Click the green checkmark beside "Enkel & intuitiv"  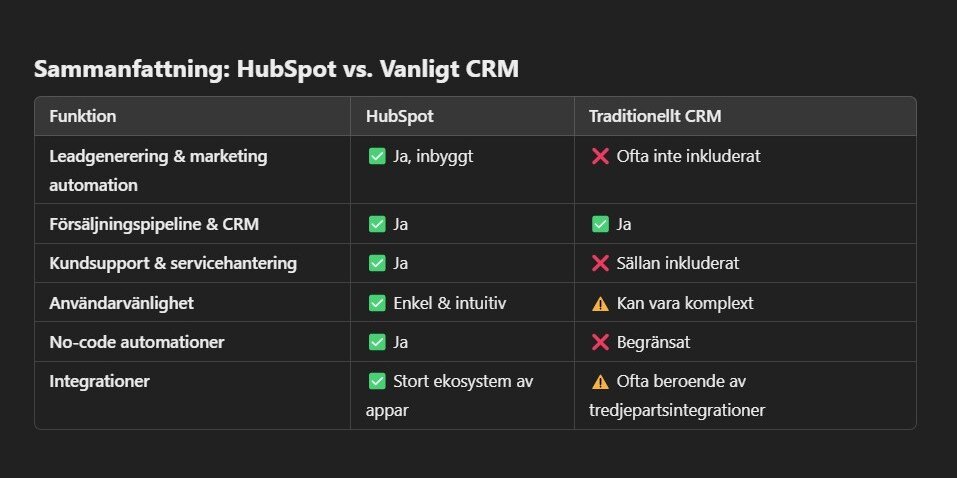377,303
